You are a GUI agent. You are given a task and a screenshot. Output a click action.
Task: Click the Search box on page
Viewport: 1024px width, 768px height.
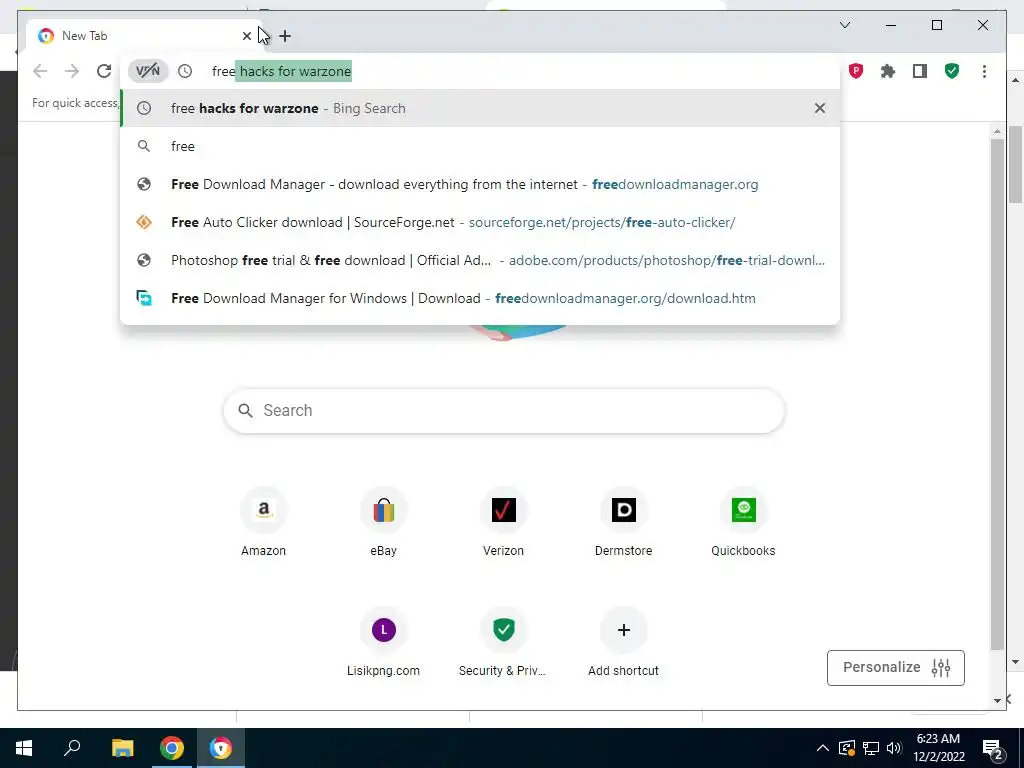pos(504,410)
